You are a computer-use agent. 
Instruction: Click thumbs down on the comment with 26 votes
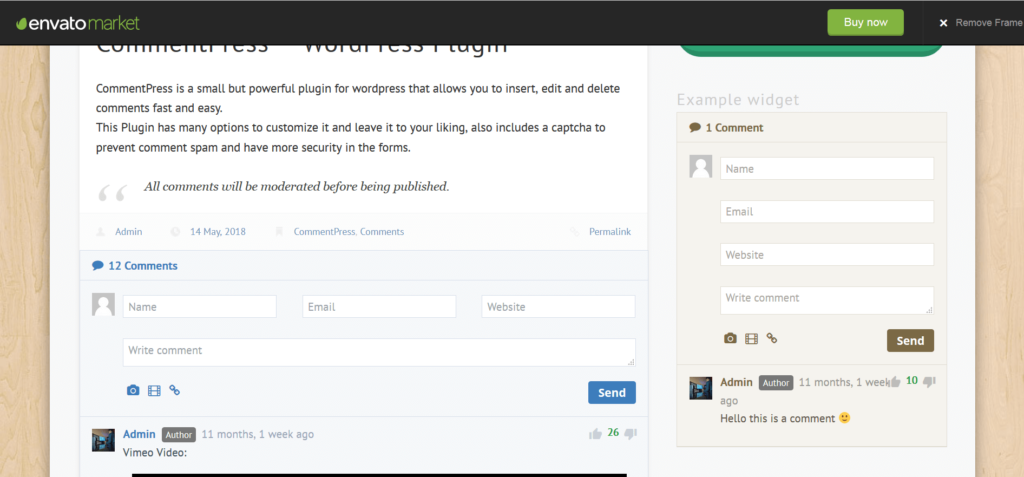click(x=630, y=434)
